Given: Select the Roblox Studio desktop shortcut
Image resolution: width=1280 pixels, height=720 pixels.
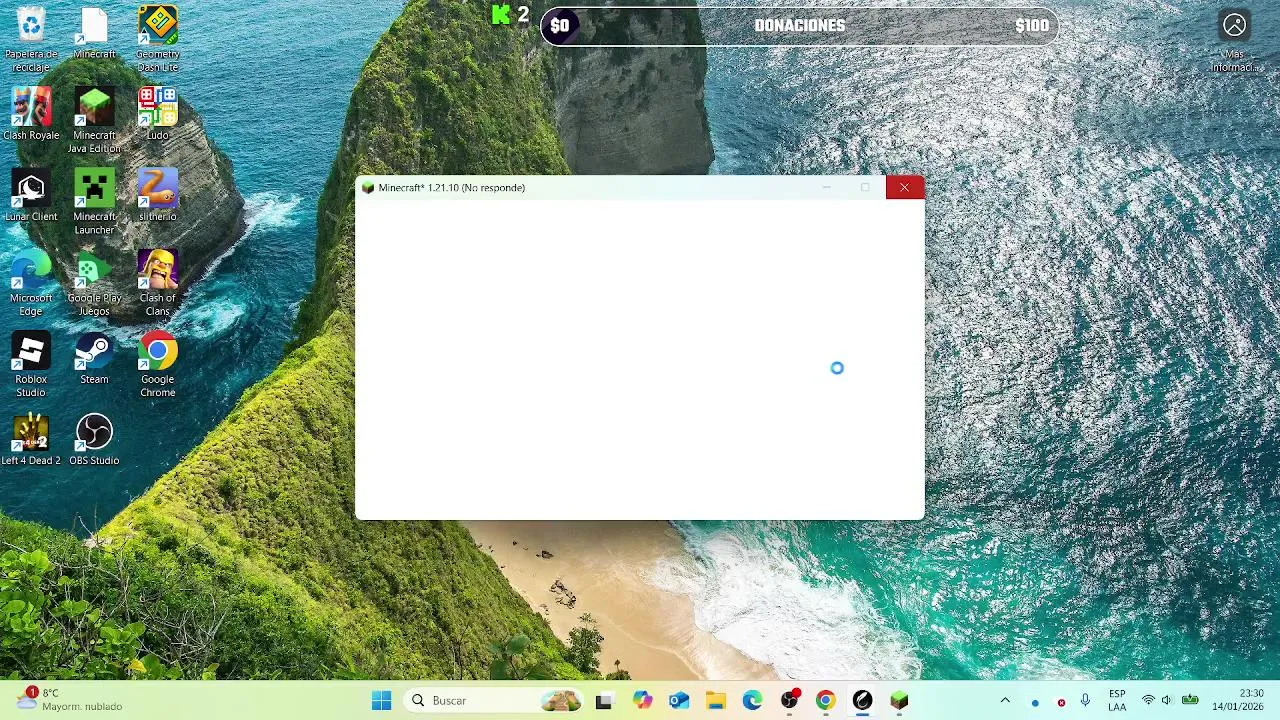Looking at the screenshot, I should pos(31,365).
